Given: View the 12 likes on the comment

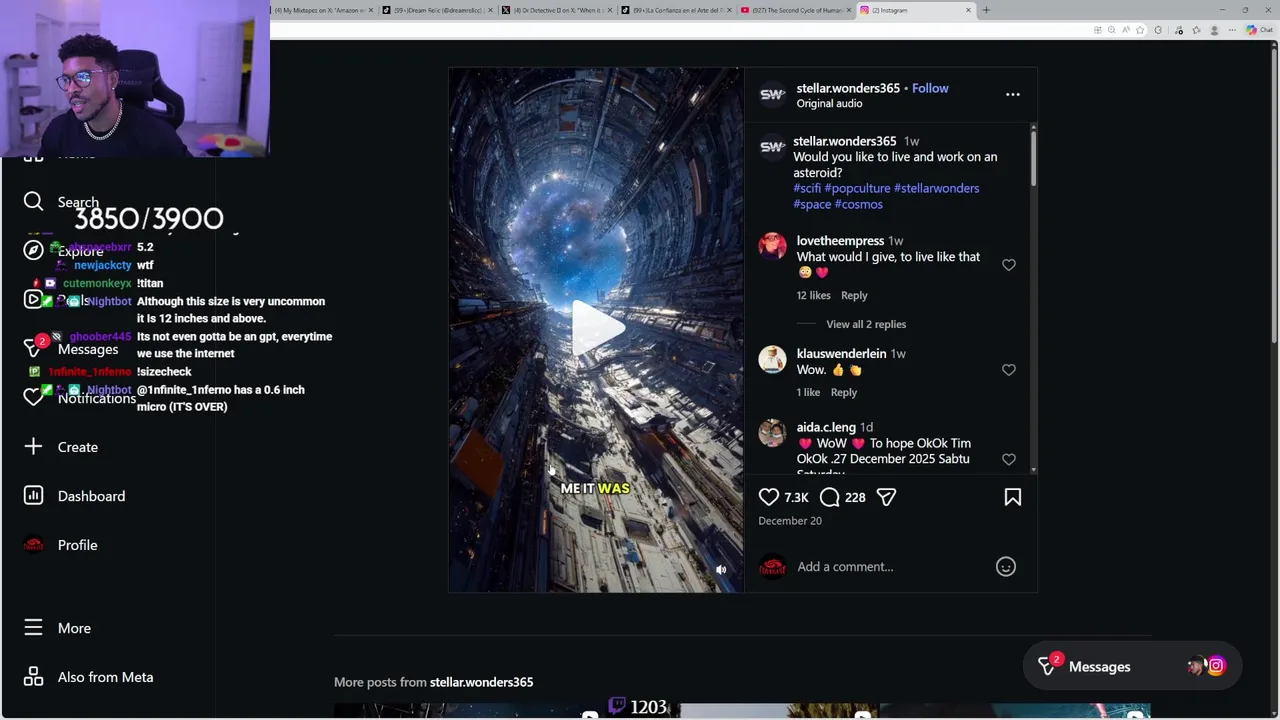Looking at the screenshot, I should (813, 295).
